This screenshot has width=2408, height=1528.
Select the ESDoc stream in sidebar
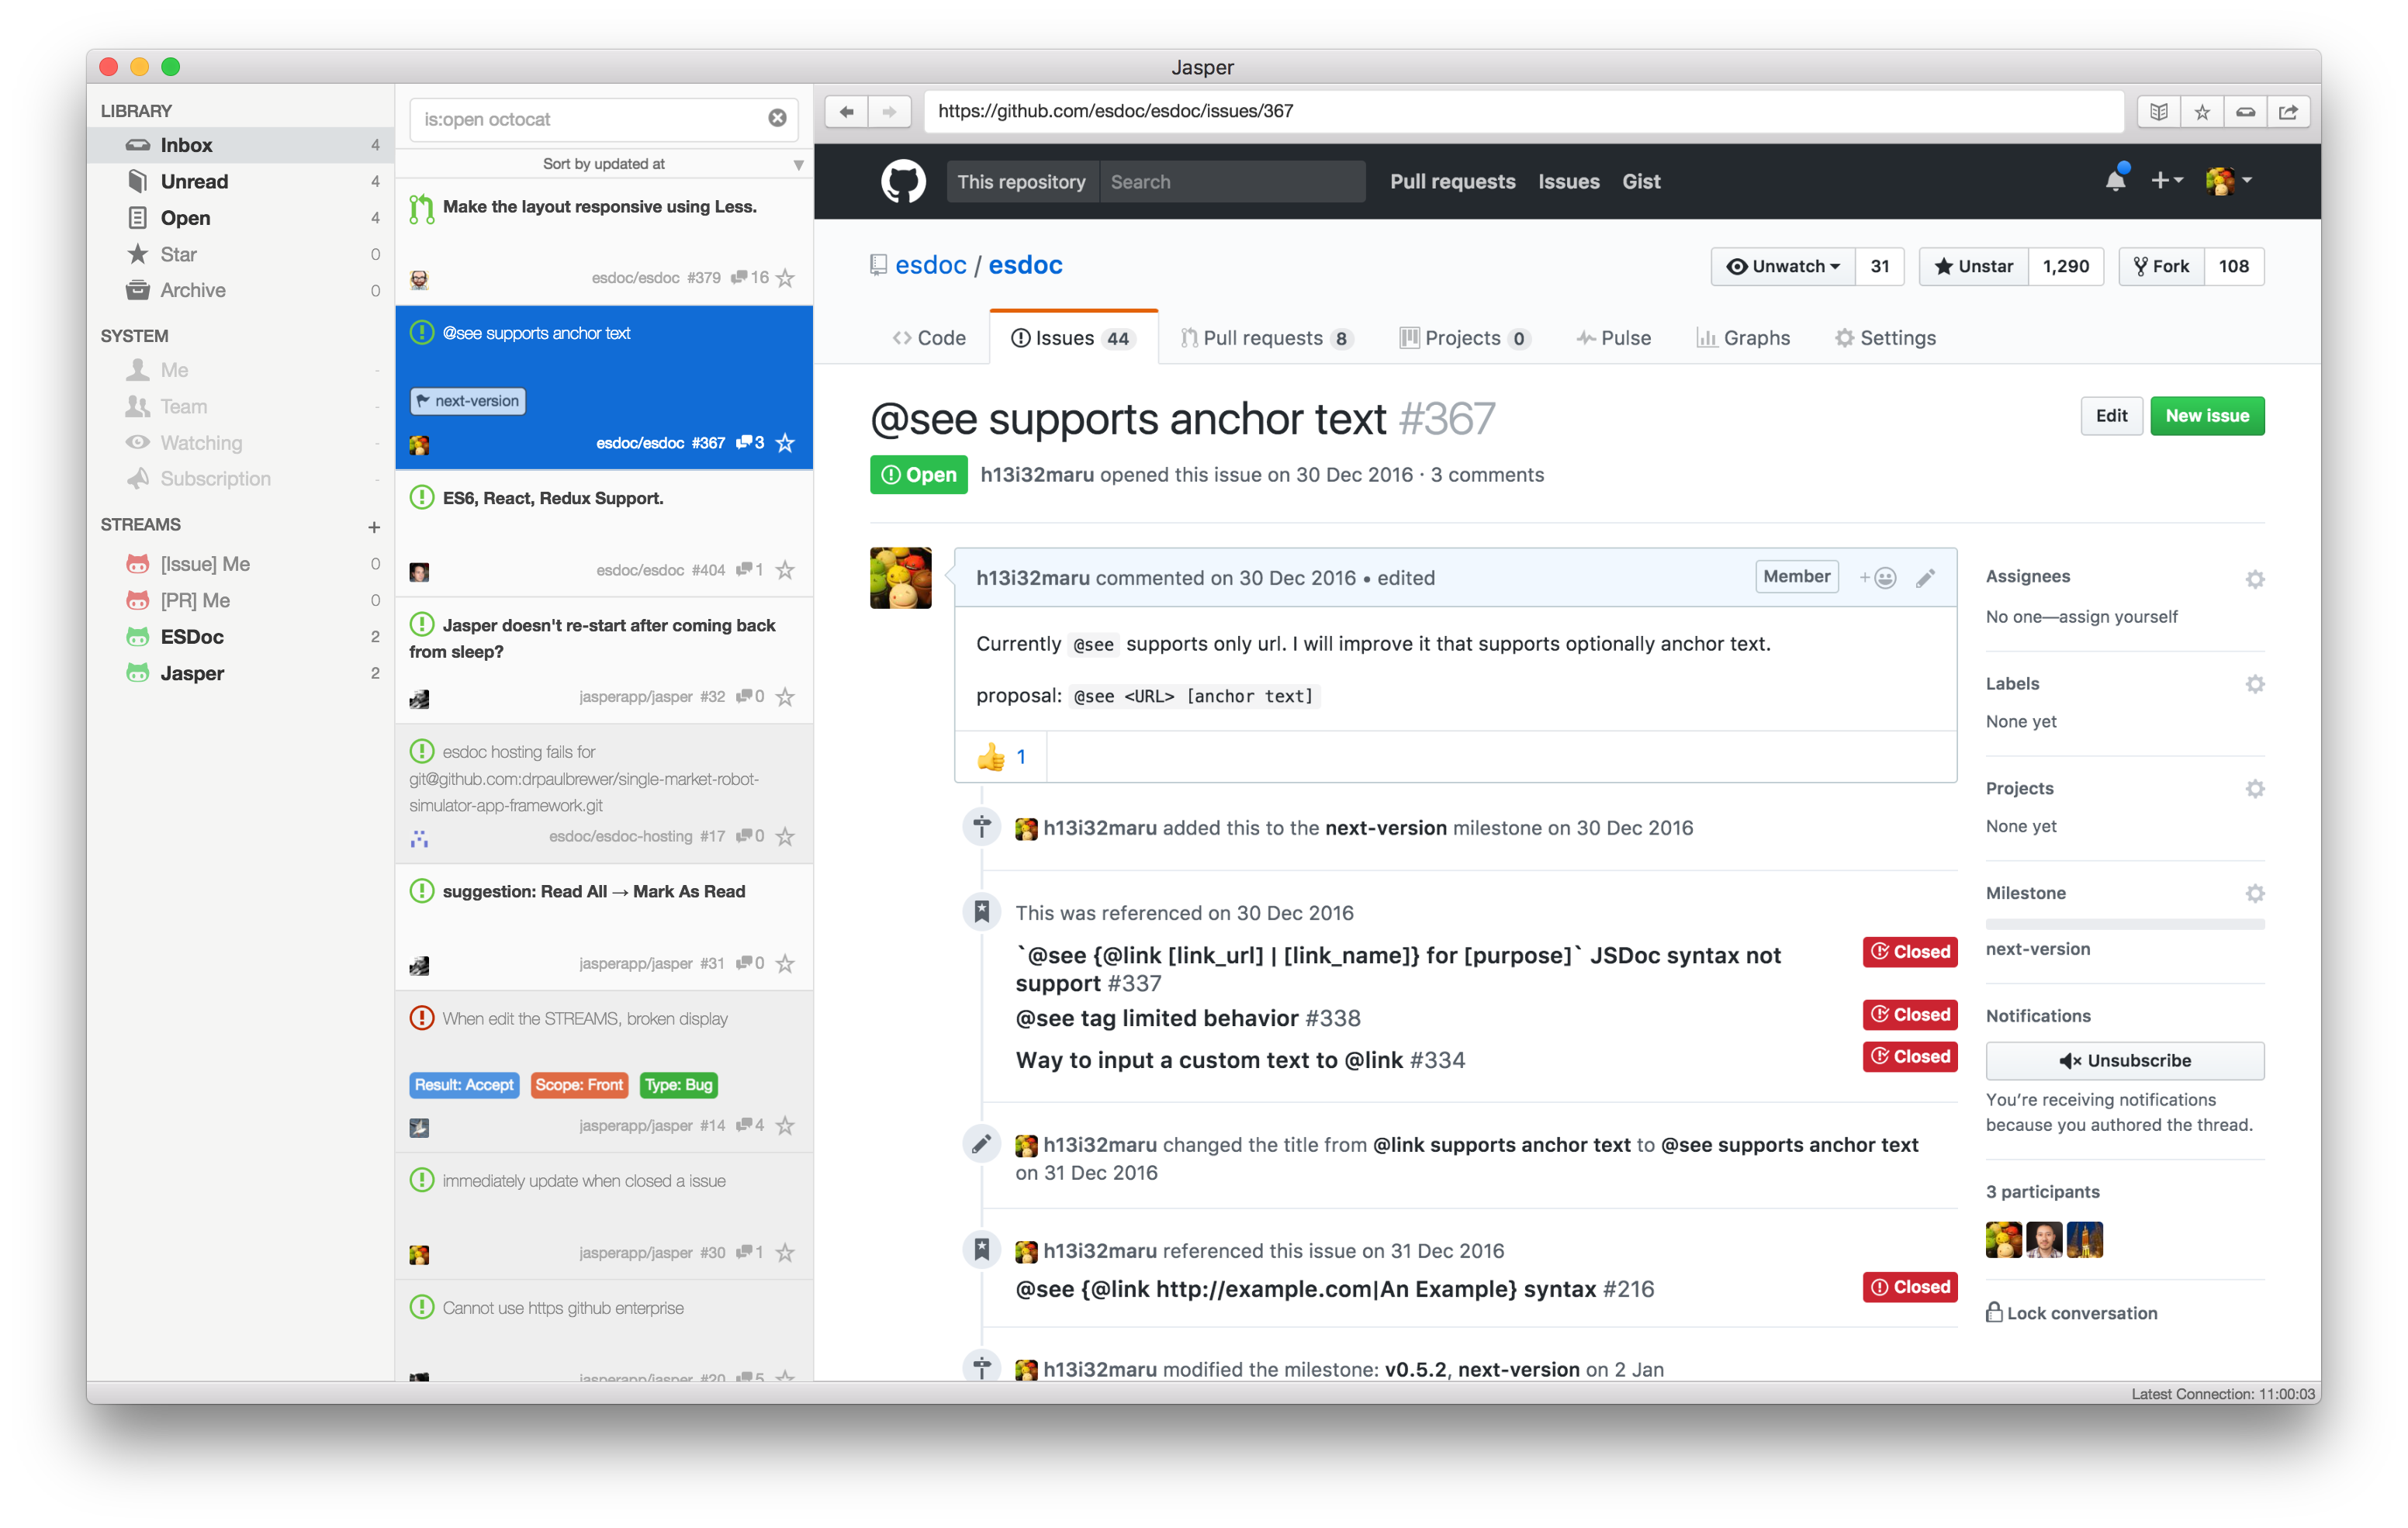click(x=192, y=637)
